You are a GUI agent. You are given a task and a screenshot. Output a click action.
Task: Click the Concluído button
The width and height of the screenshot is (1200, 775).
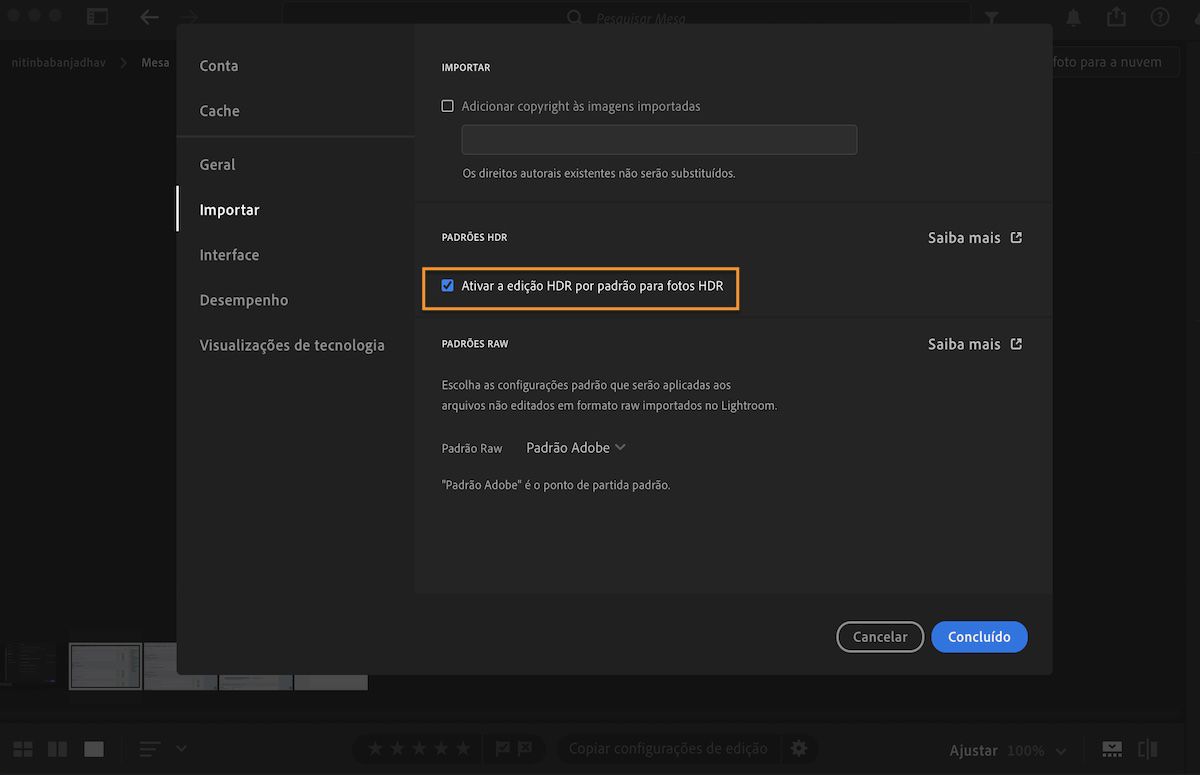tap(979, 636)
